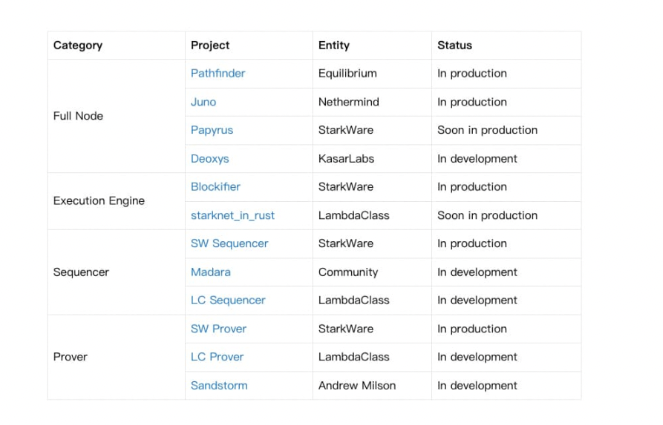Click the Andrew Milson entity cell

point(357,386)
